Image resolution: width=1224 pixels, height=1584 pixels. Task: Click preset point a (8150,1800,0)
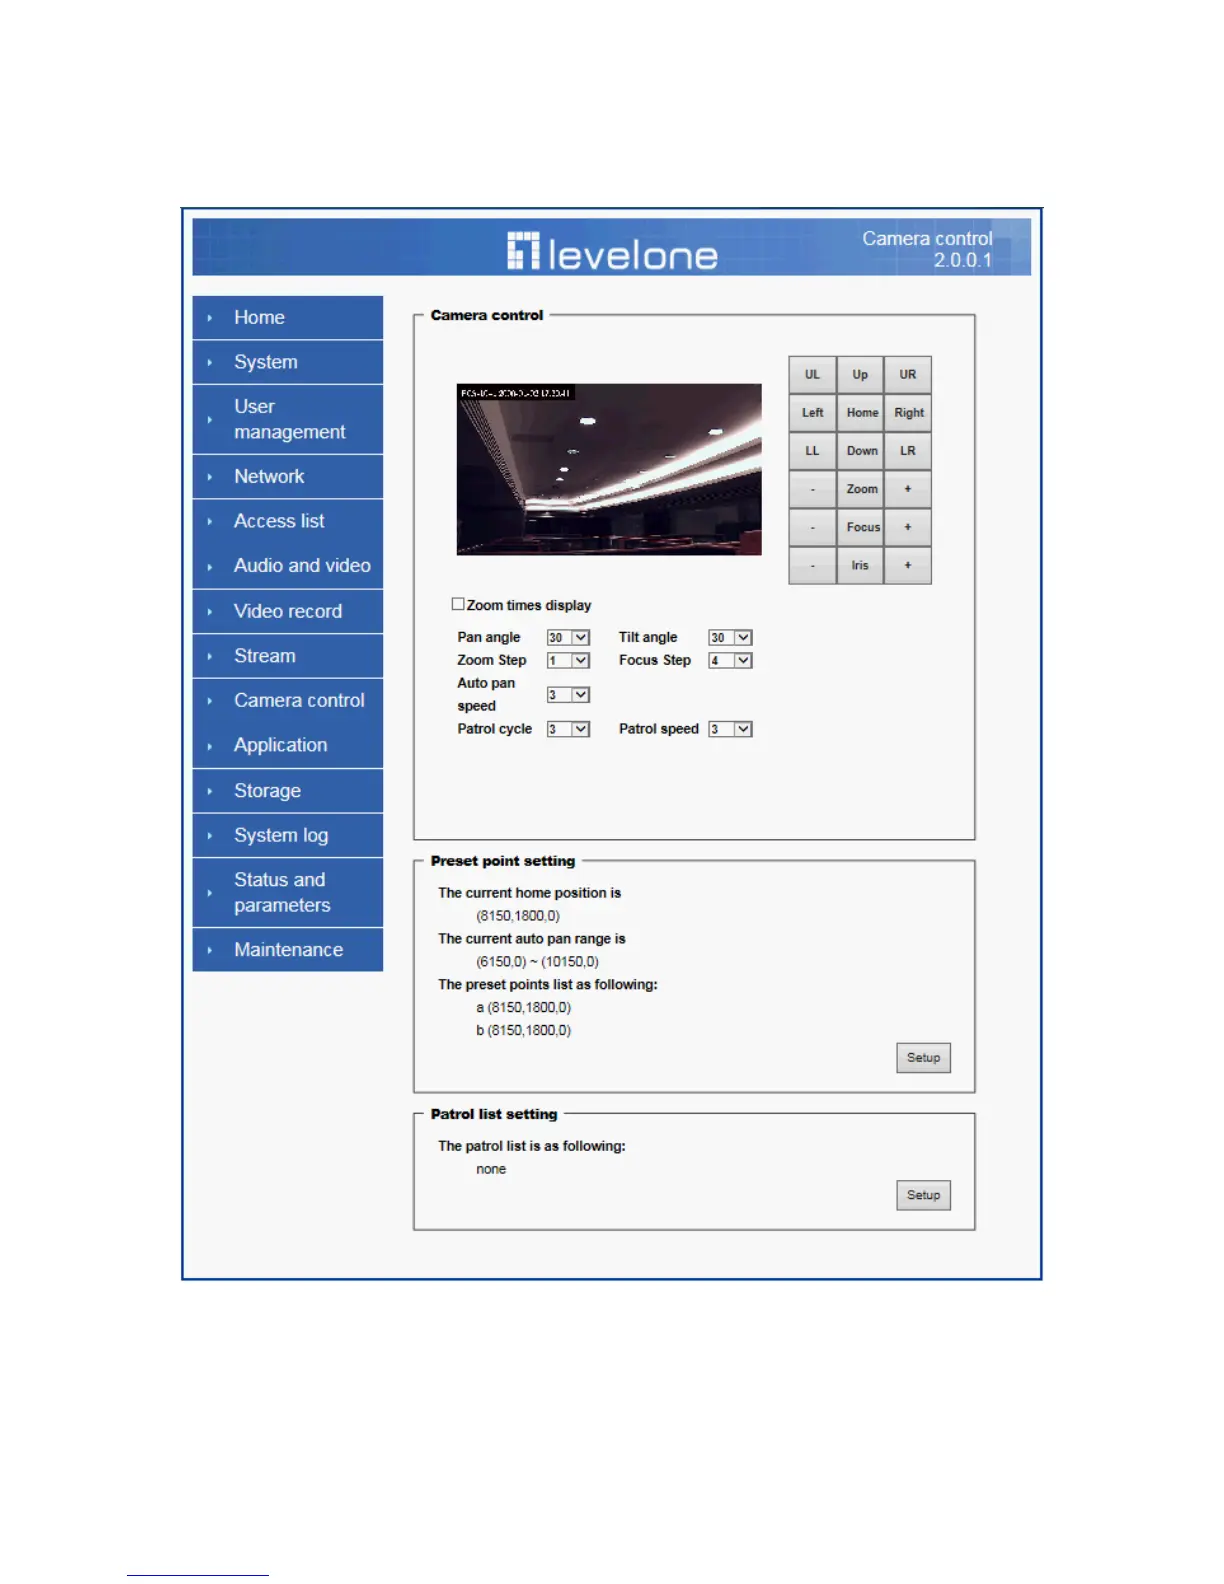[x=523, y=1007]
